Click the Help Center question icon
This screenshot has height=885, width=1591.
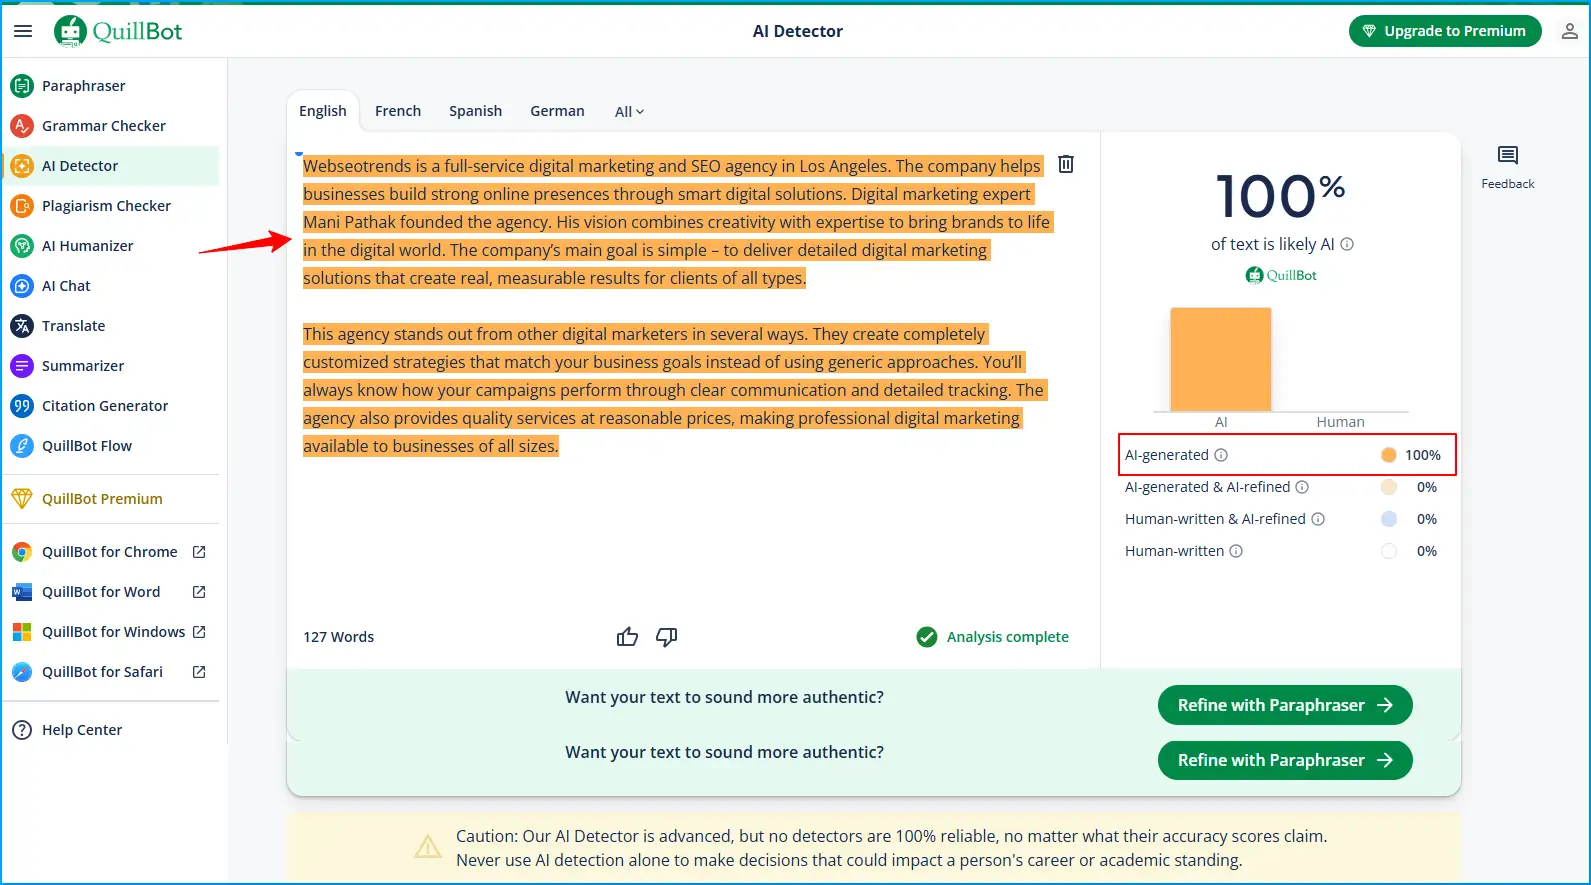[22, 730]
